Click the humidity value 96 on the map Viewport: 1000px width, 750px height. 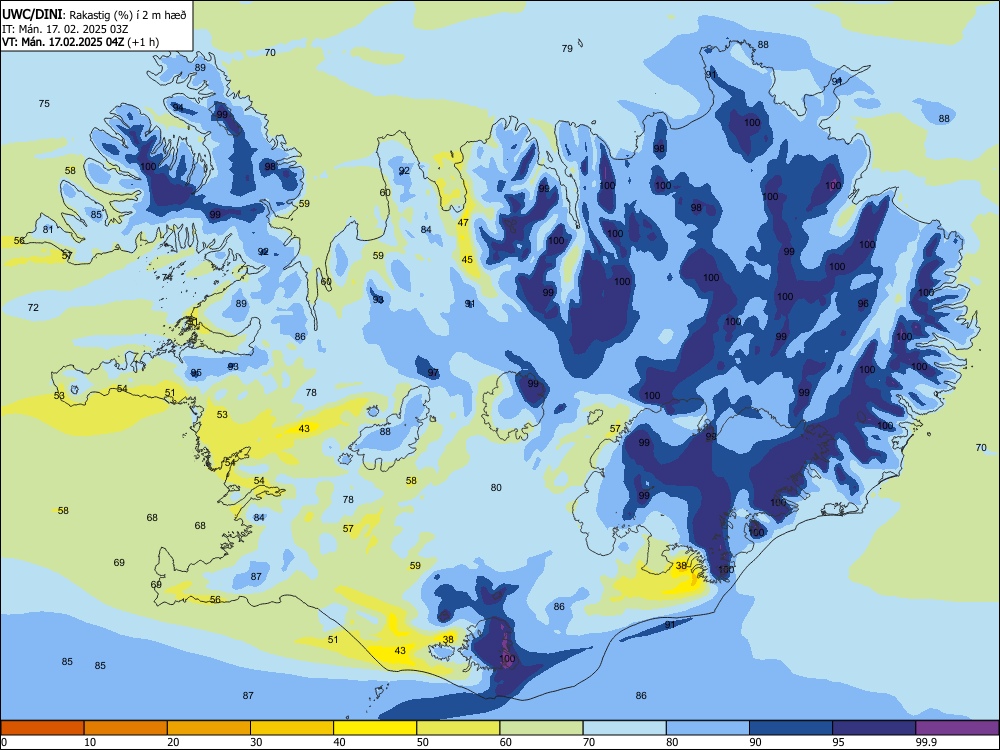pos(863,304)
